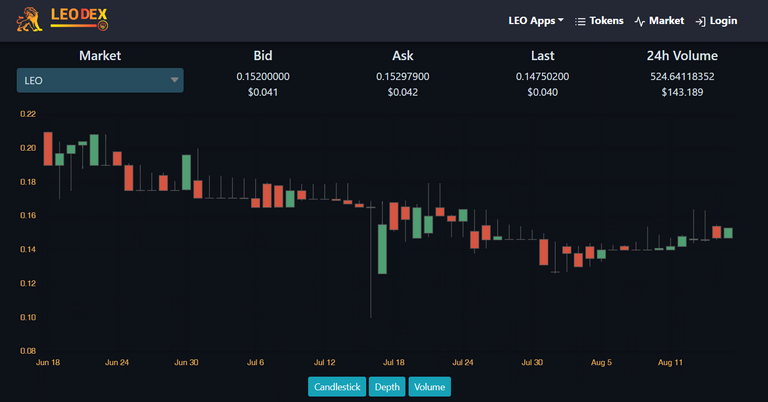This screenshot has height=402, width=768.
Task: Click the Last price 0.14750200
Action: [x=542, y=76]
